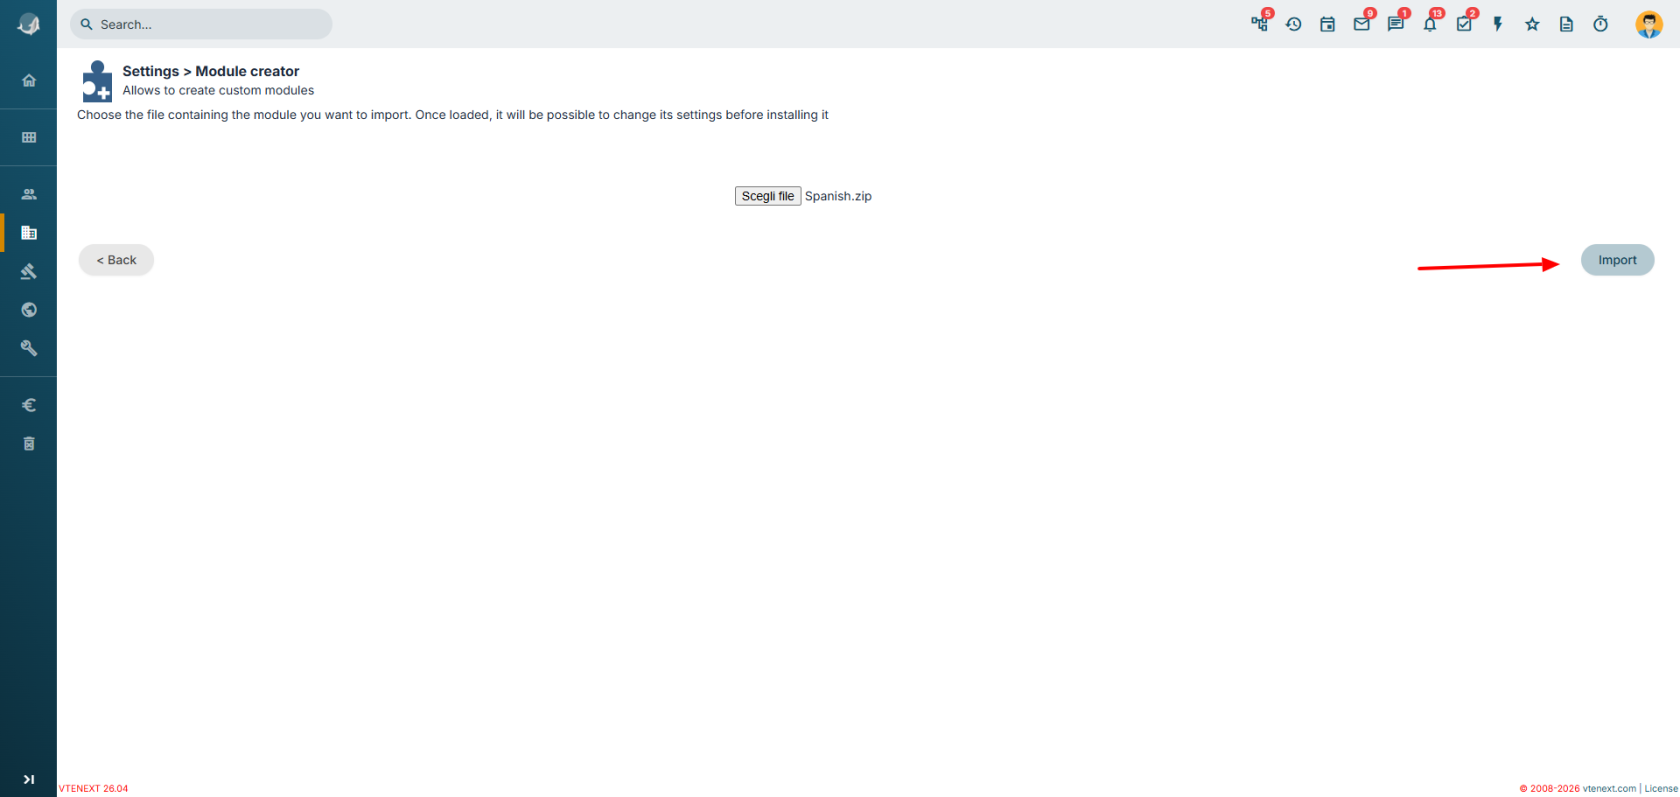The image size is (1680, 797).
Task: Open the globe icon in sidebar
Action: (x=29, y=310)
